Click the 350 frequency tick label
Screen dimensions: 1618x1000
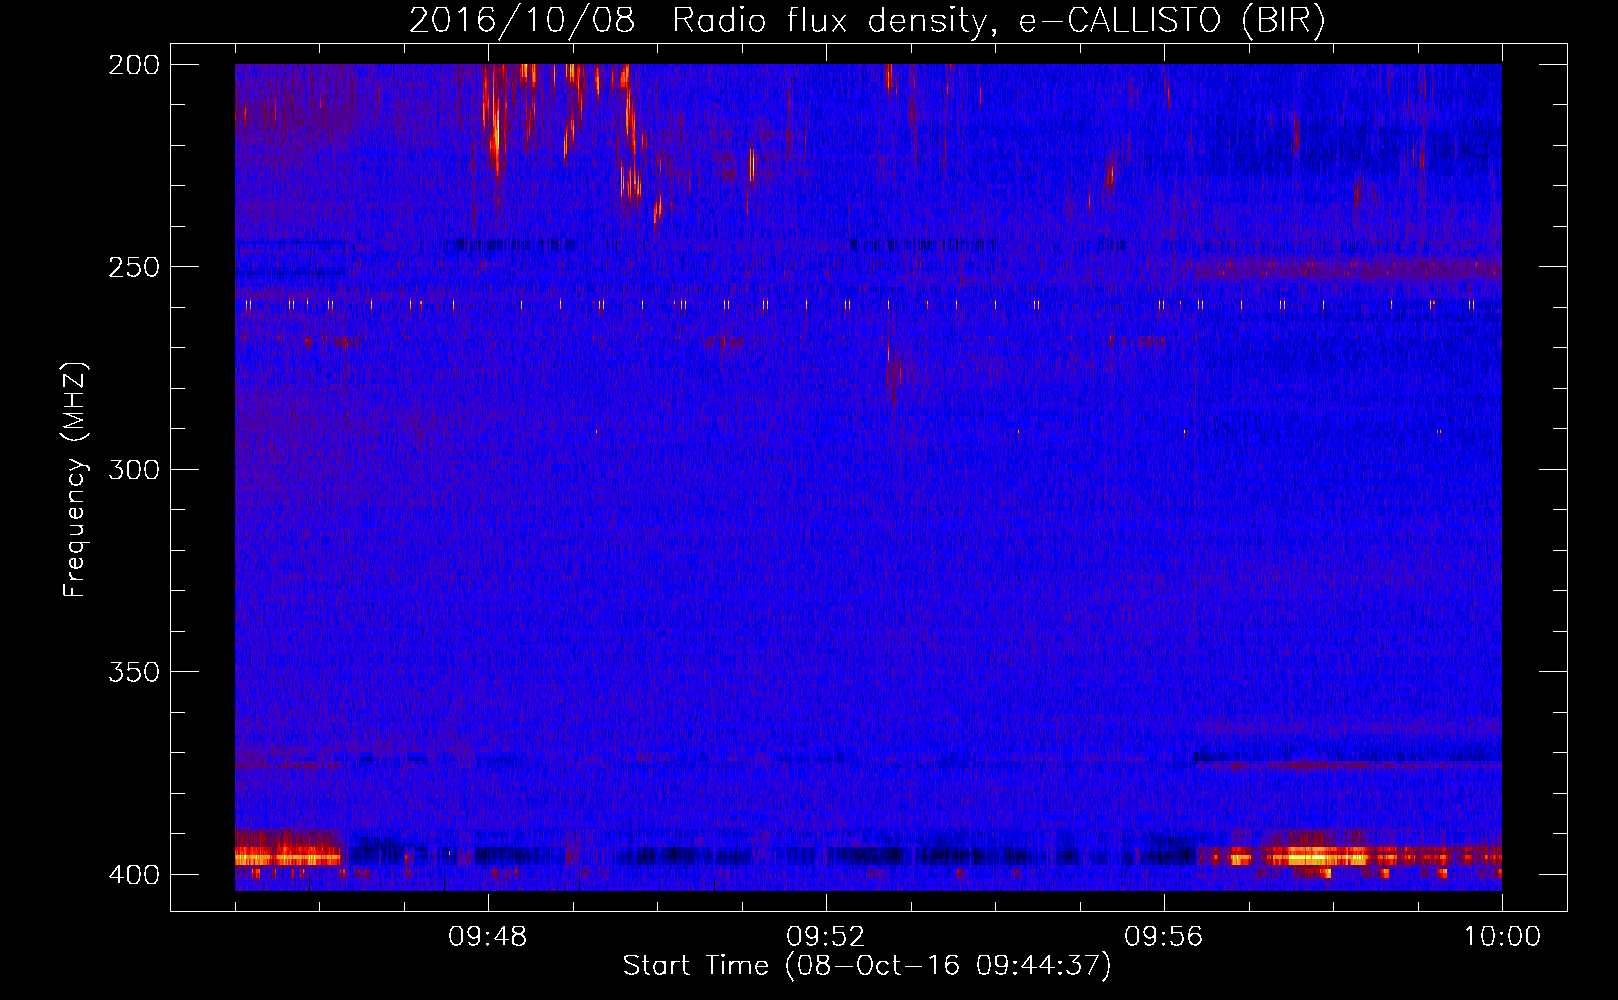(x=133, y=672)
